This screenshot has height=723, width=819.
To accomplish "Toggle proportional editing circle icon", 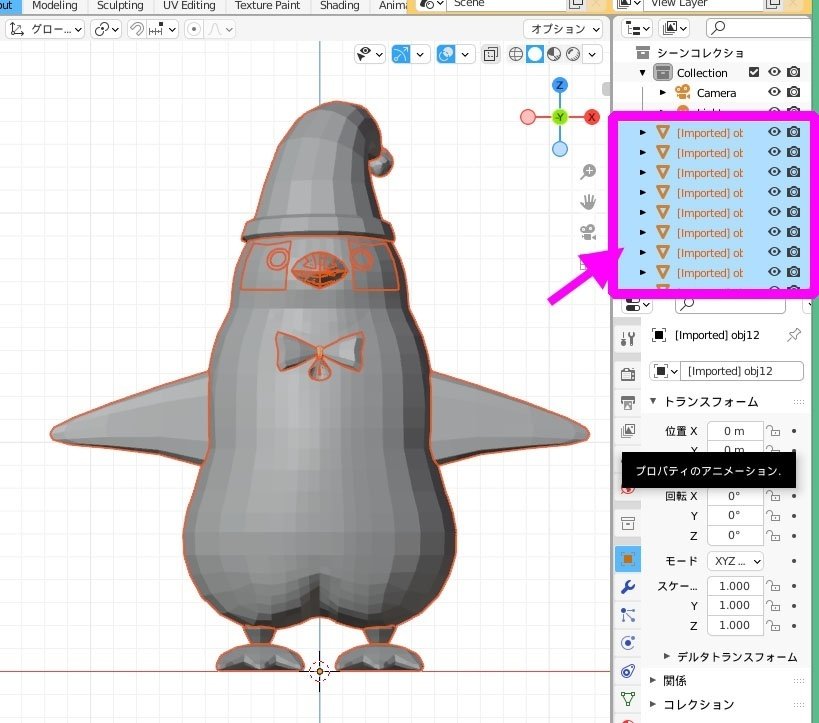I will 194,29.
